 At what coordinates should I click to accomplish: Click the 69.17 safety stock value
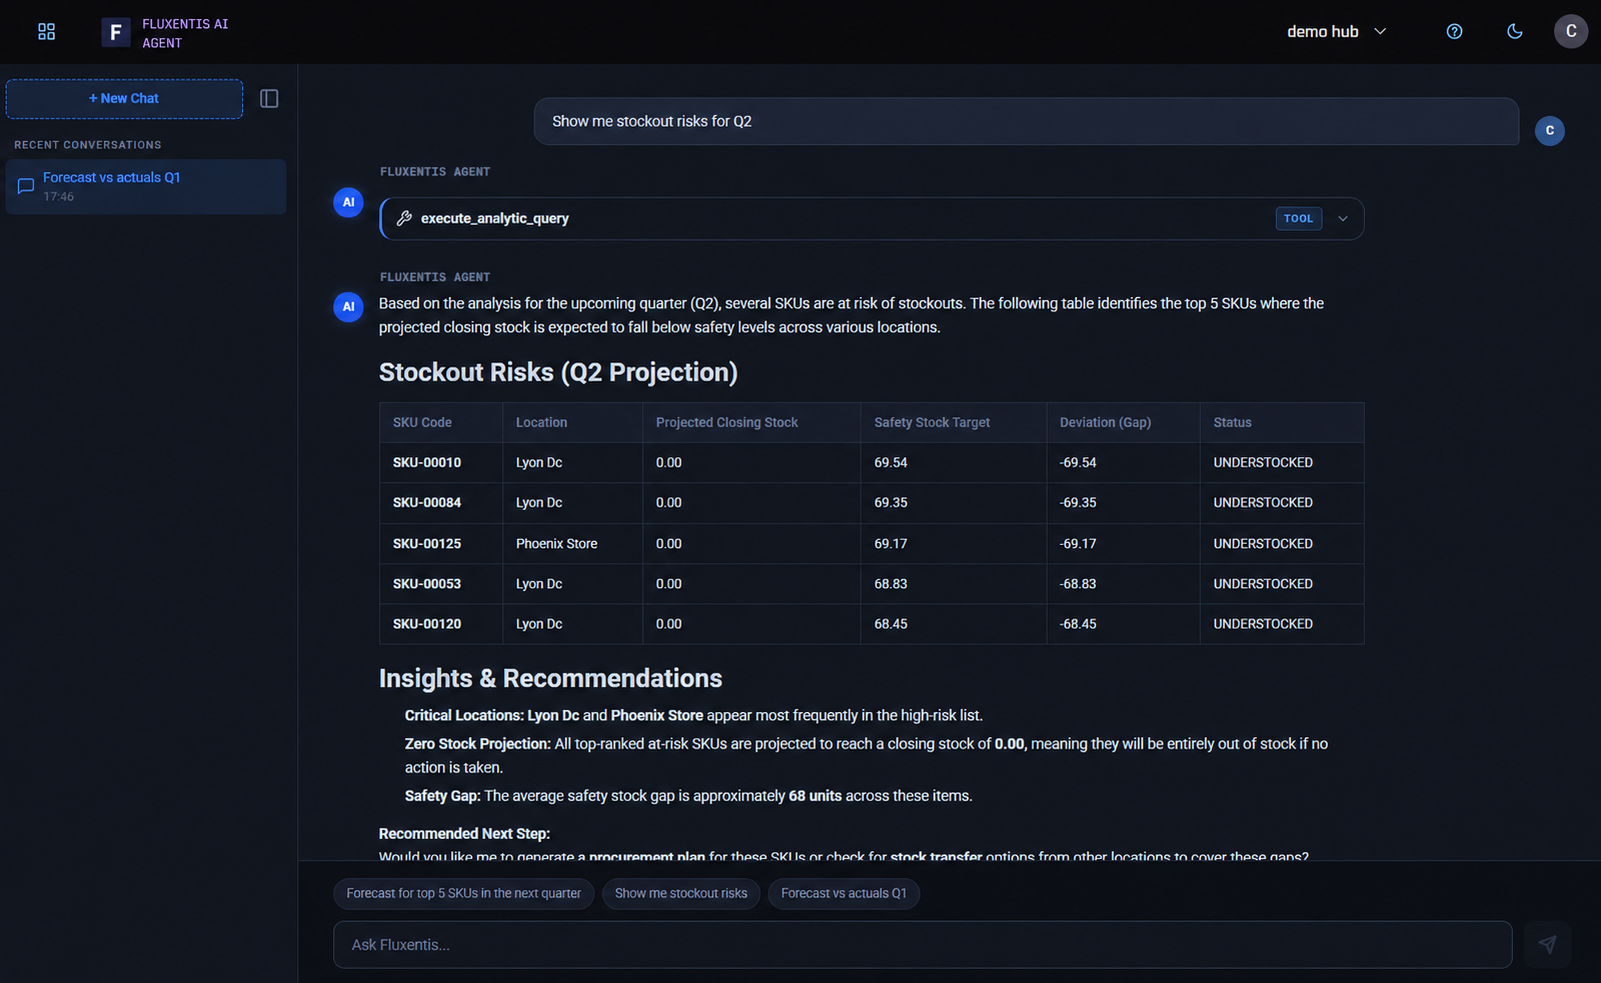coord(890,543)
